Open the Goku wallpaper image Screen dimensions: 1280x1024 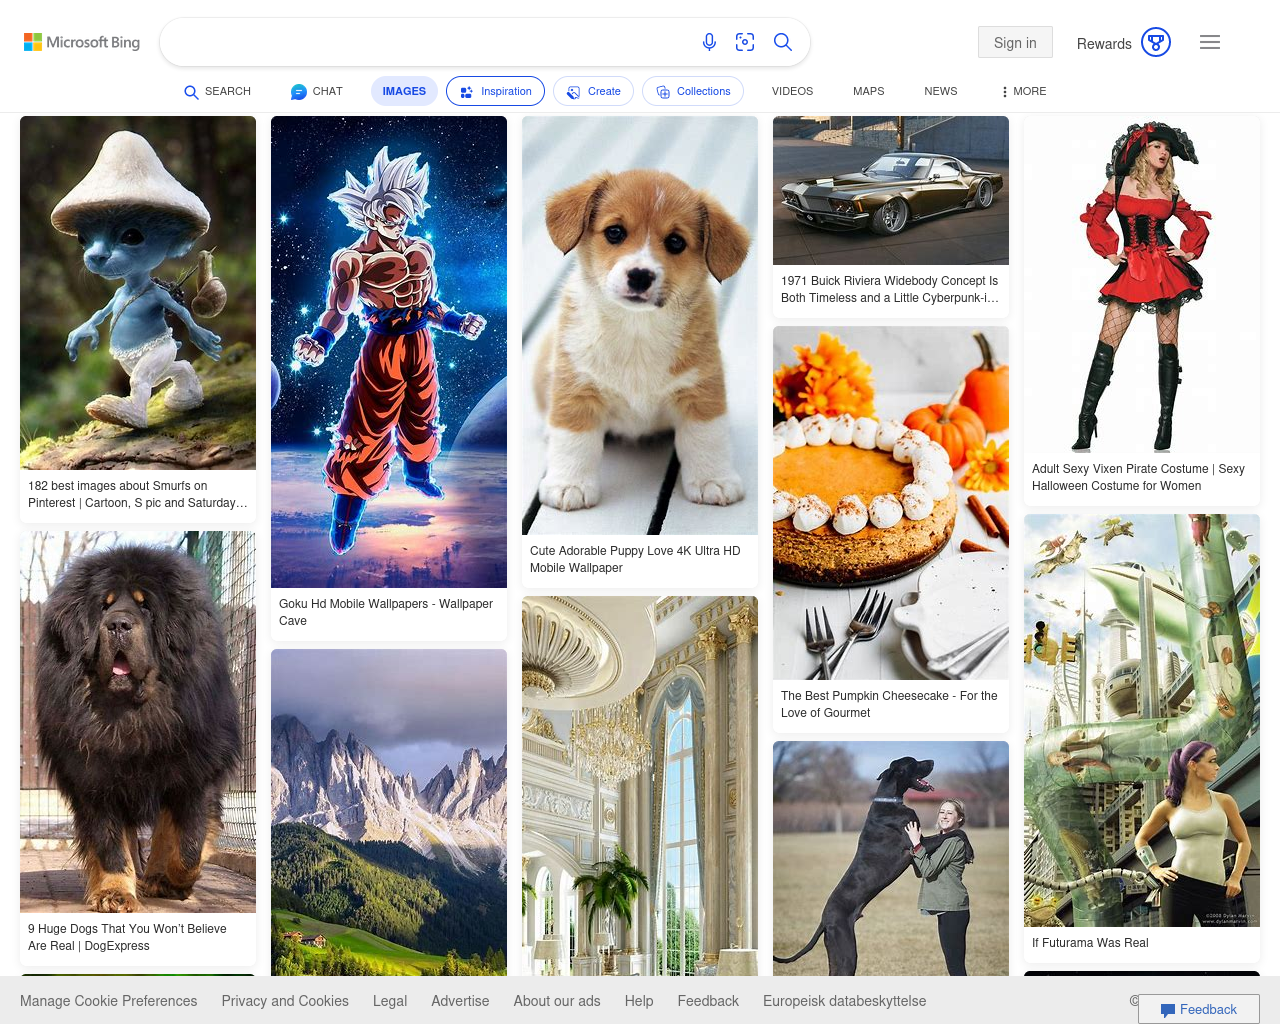coord(389,352)
